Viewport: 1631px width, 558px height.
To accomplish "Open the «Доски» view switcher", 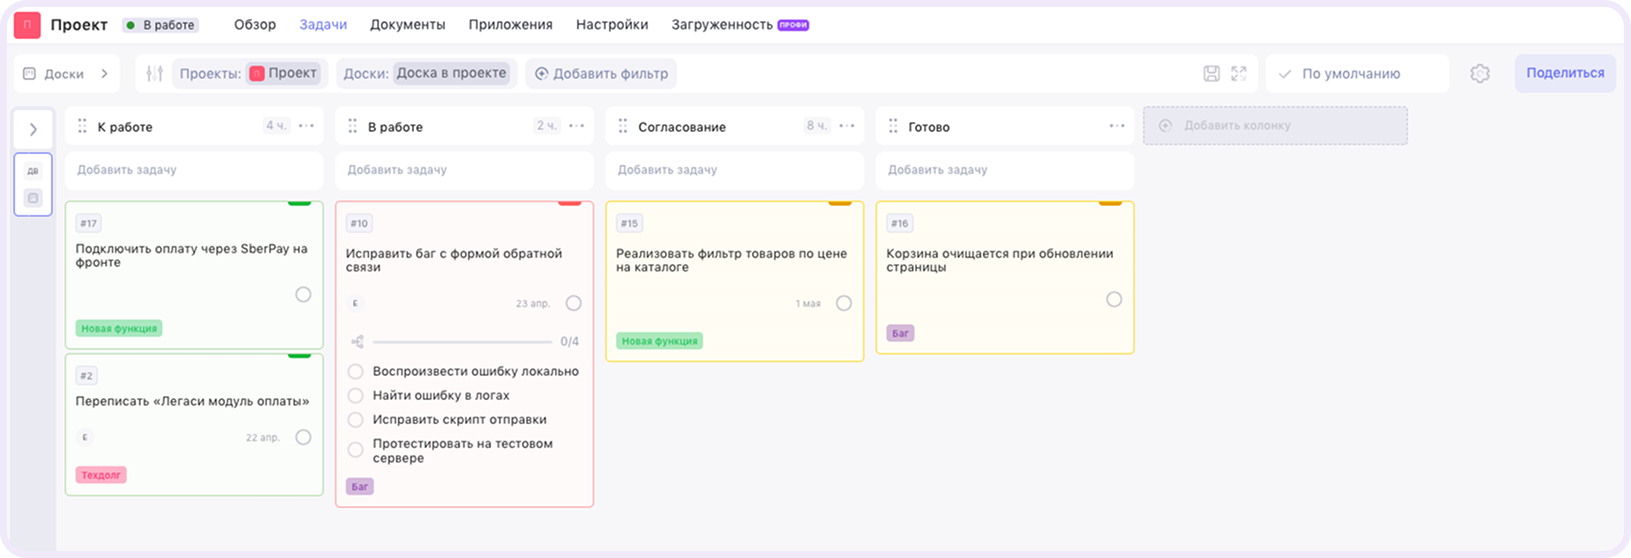I will (x=66, y=73).
